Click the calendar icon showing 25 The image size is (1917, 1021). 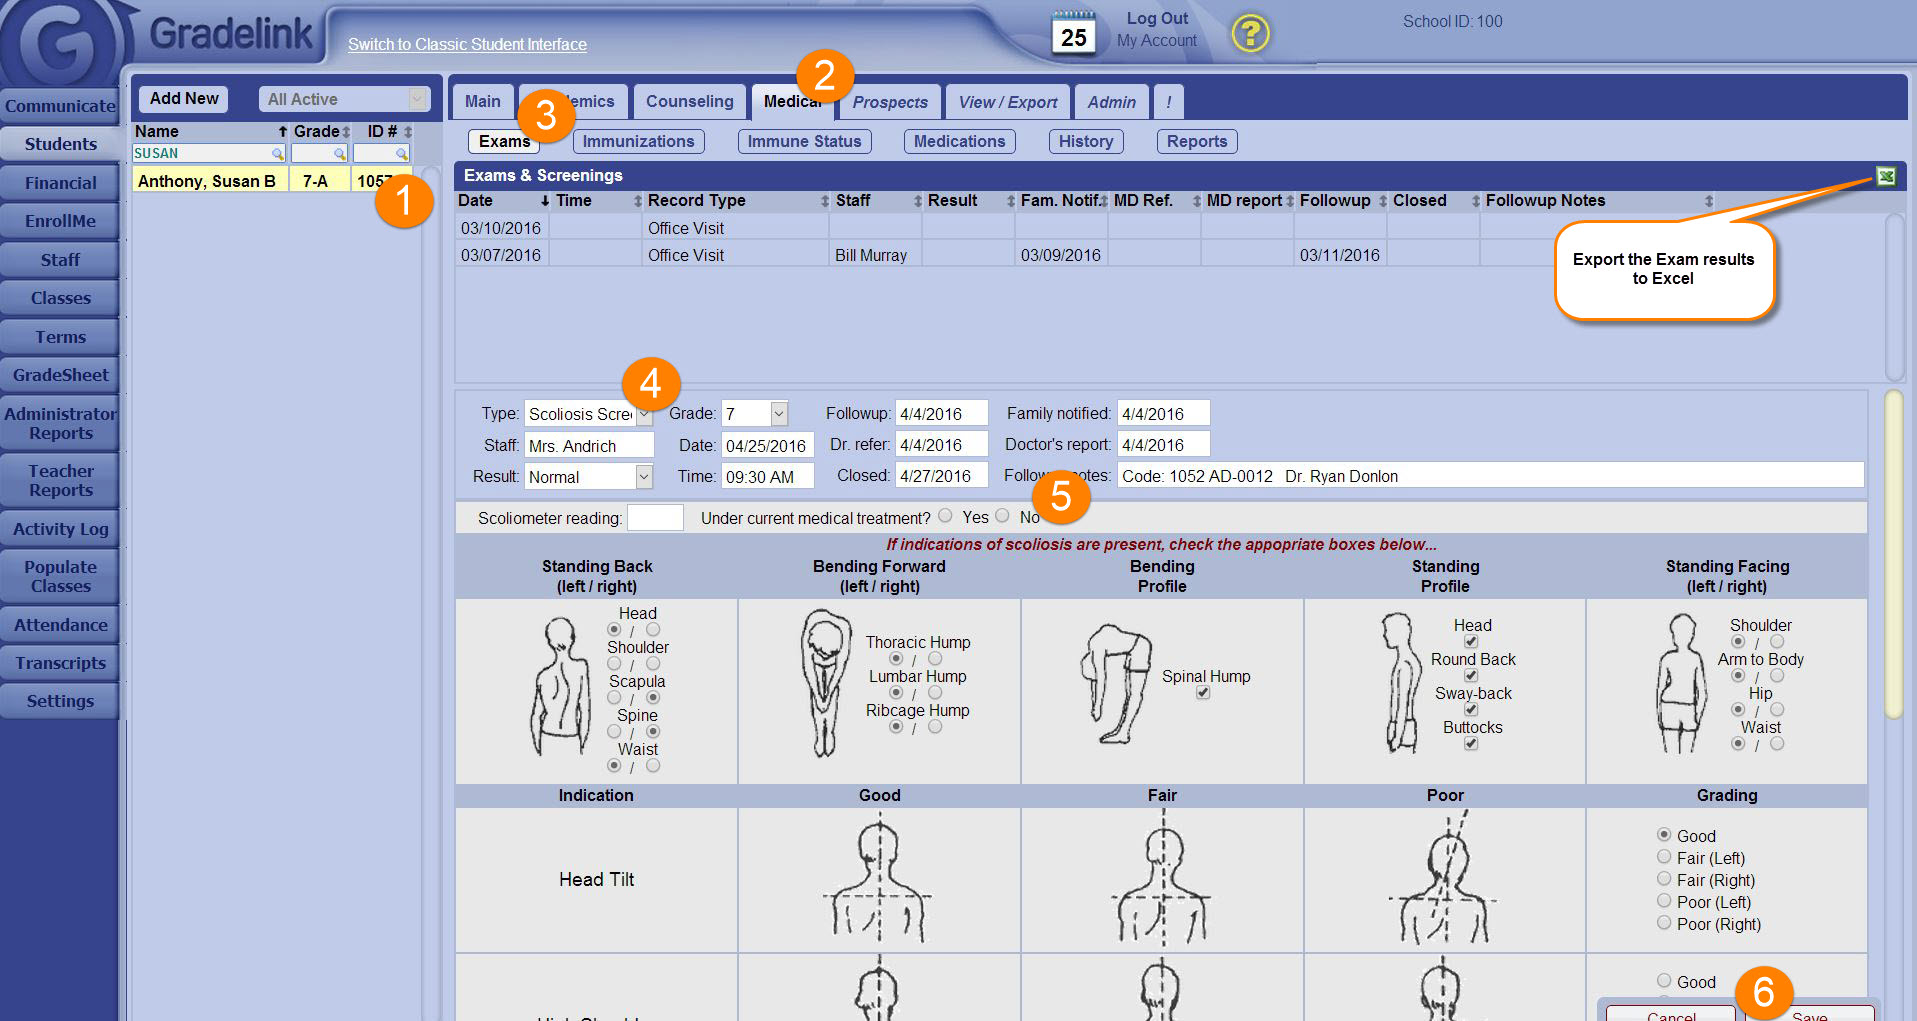(x=1073, y=33)
